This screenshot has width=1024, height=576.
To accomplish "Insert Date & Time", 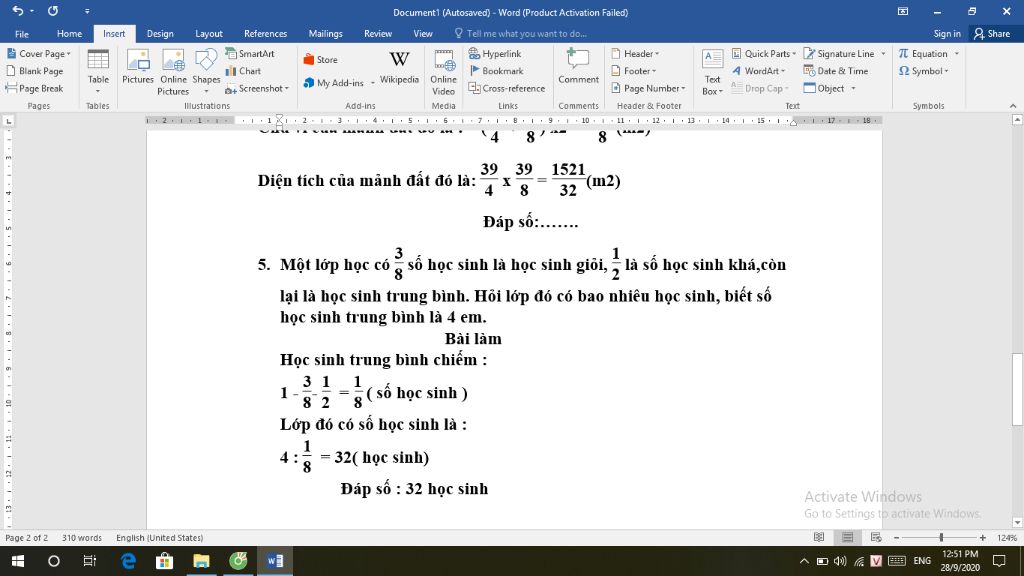I will coord(836,71).
